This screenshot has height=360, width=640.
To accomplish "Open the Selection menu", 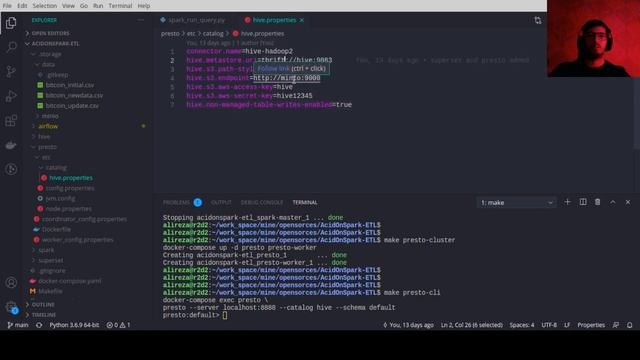I will (45, 6).
